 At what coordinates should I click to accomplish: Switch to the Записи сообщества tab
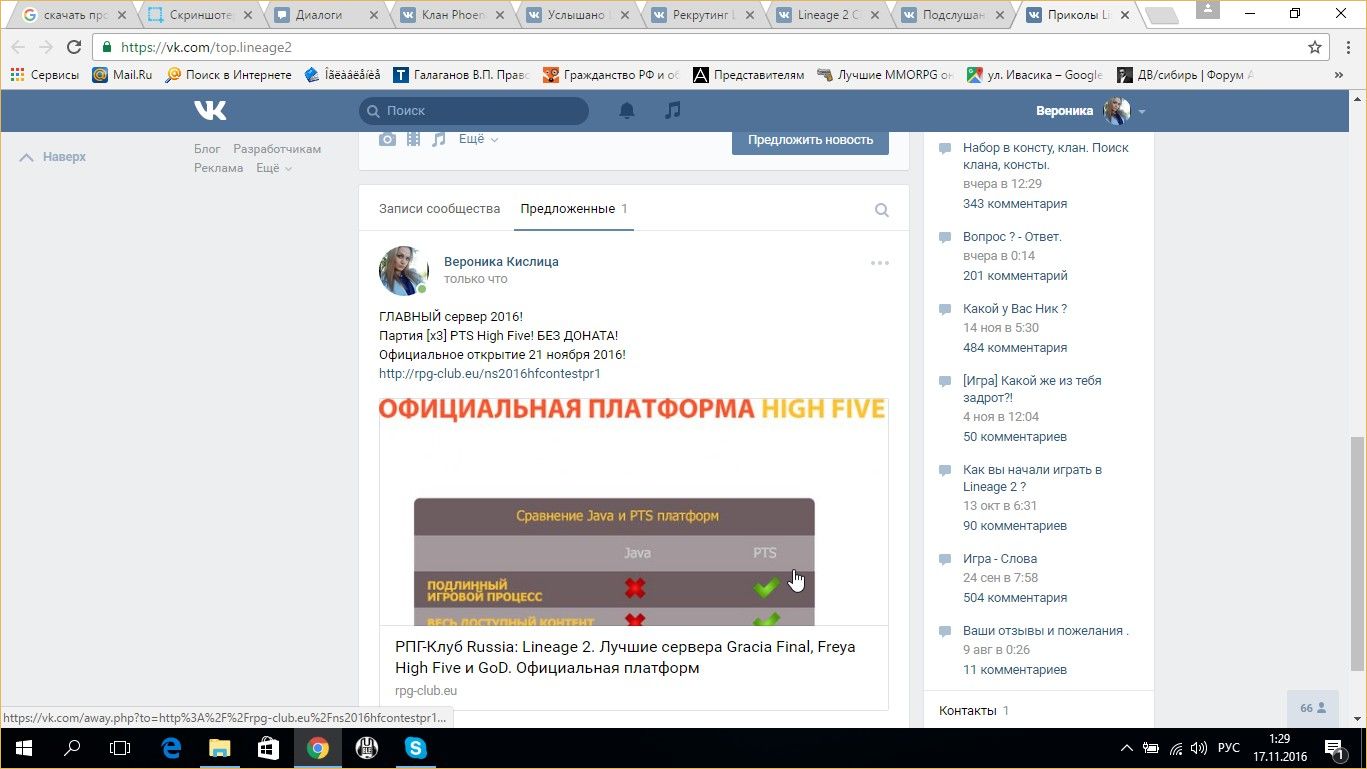(x=439, y=209)
